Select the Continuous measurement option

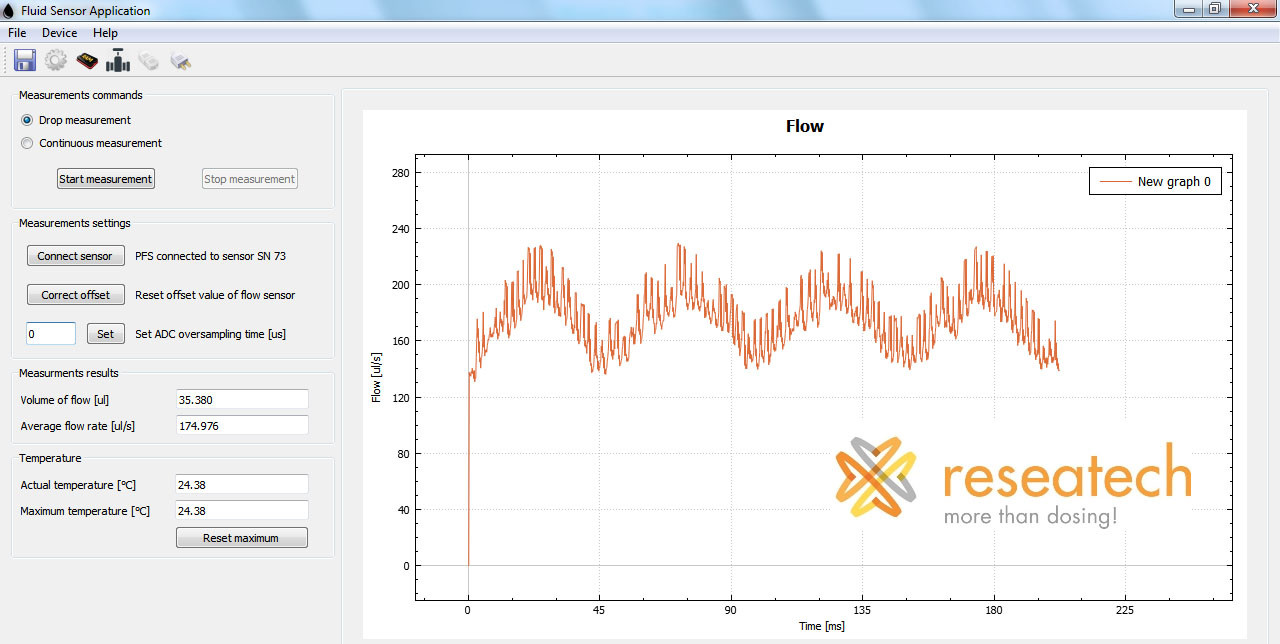[91, 143]
